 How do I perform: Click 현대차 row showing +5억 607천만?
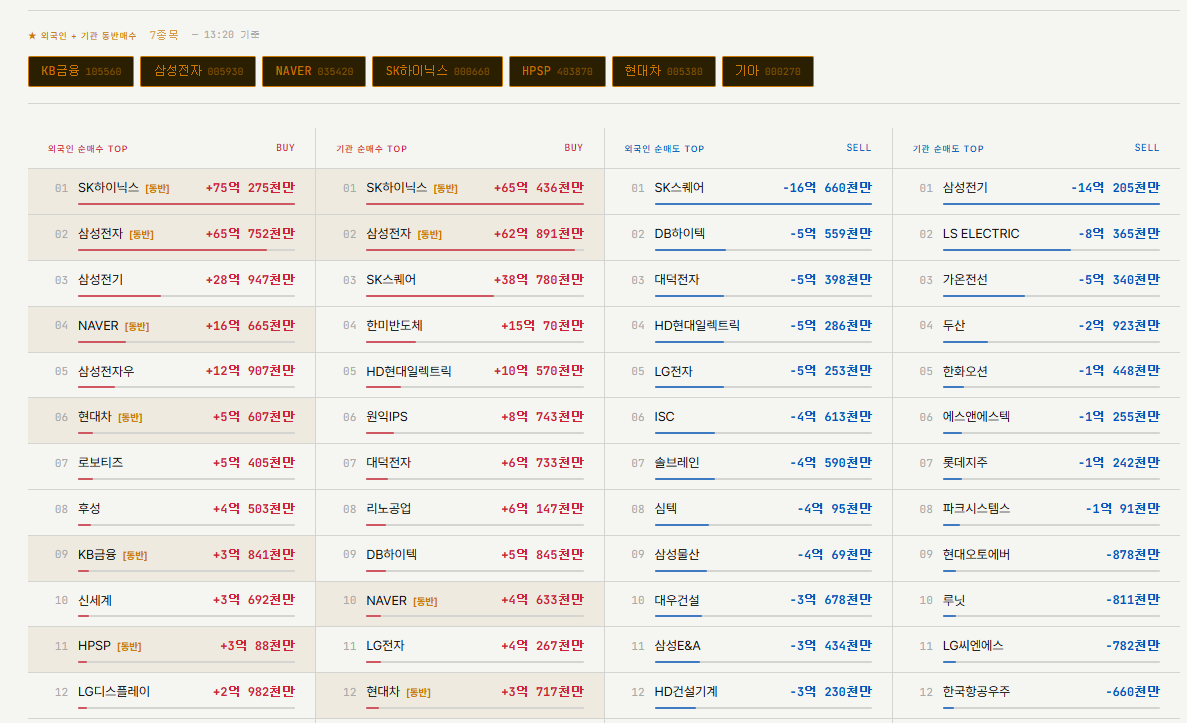click(x=172, y=421)
